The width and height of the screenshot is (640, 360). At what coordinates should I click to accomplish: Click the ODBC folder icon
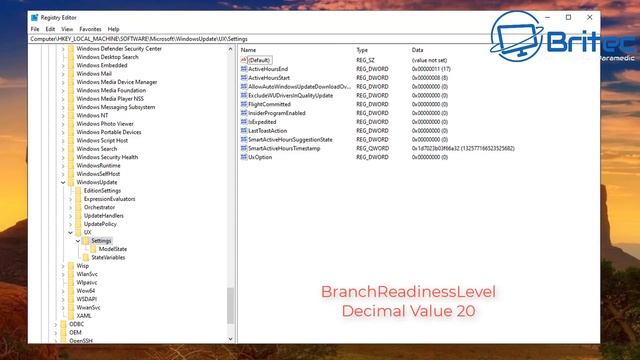(64, 324)
